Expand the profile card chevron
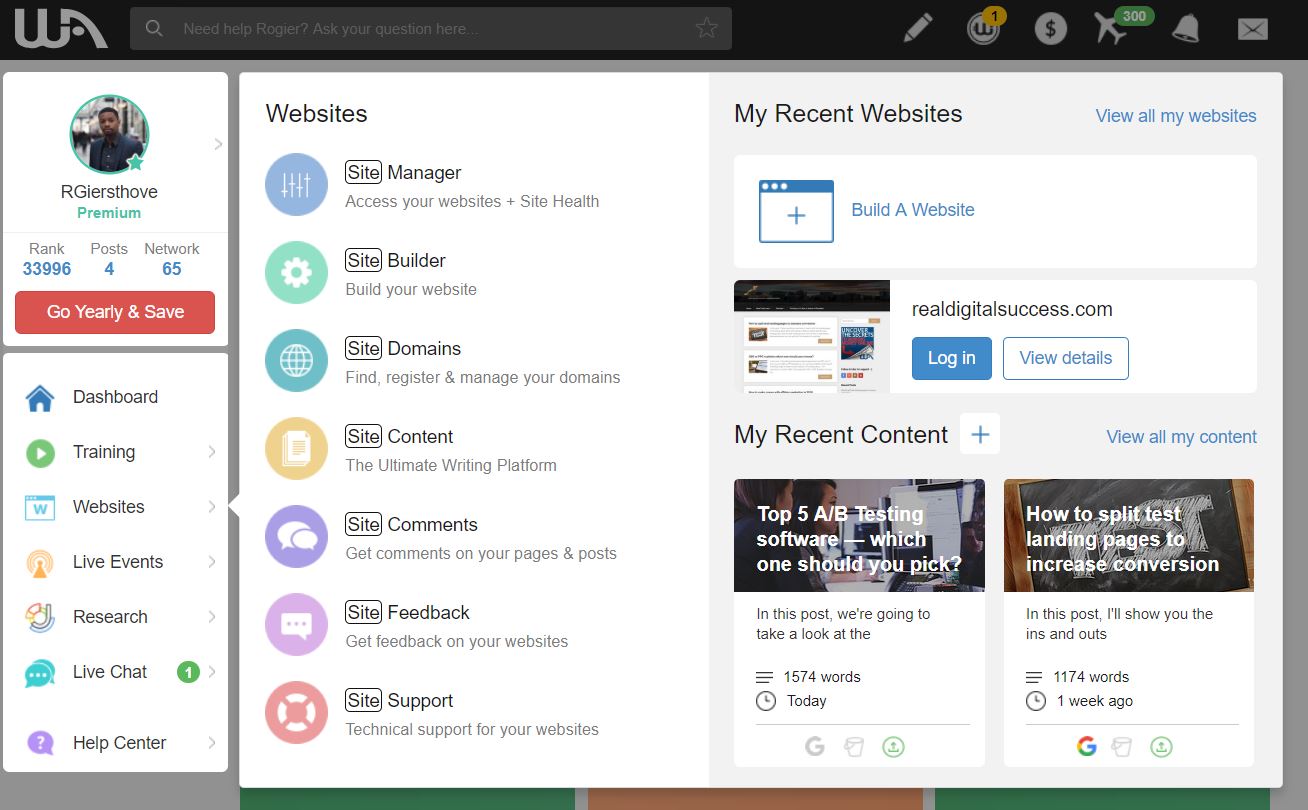This screenshot has height=810, width=1308. tap(218, 145)
